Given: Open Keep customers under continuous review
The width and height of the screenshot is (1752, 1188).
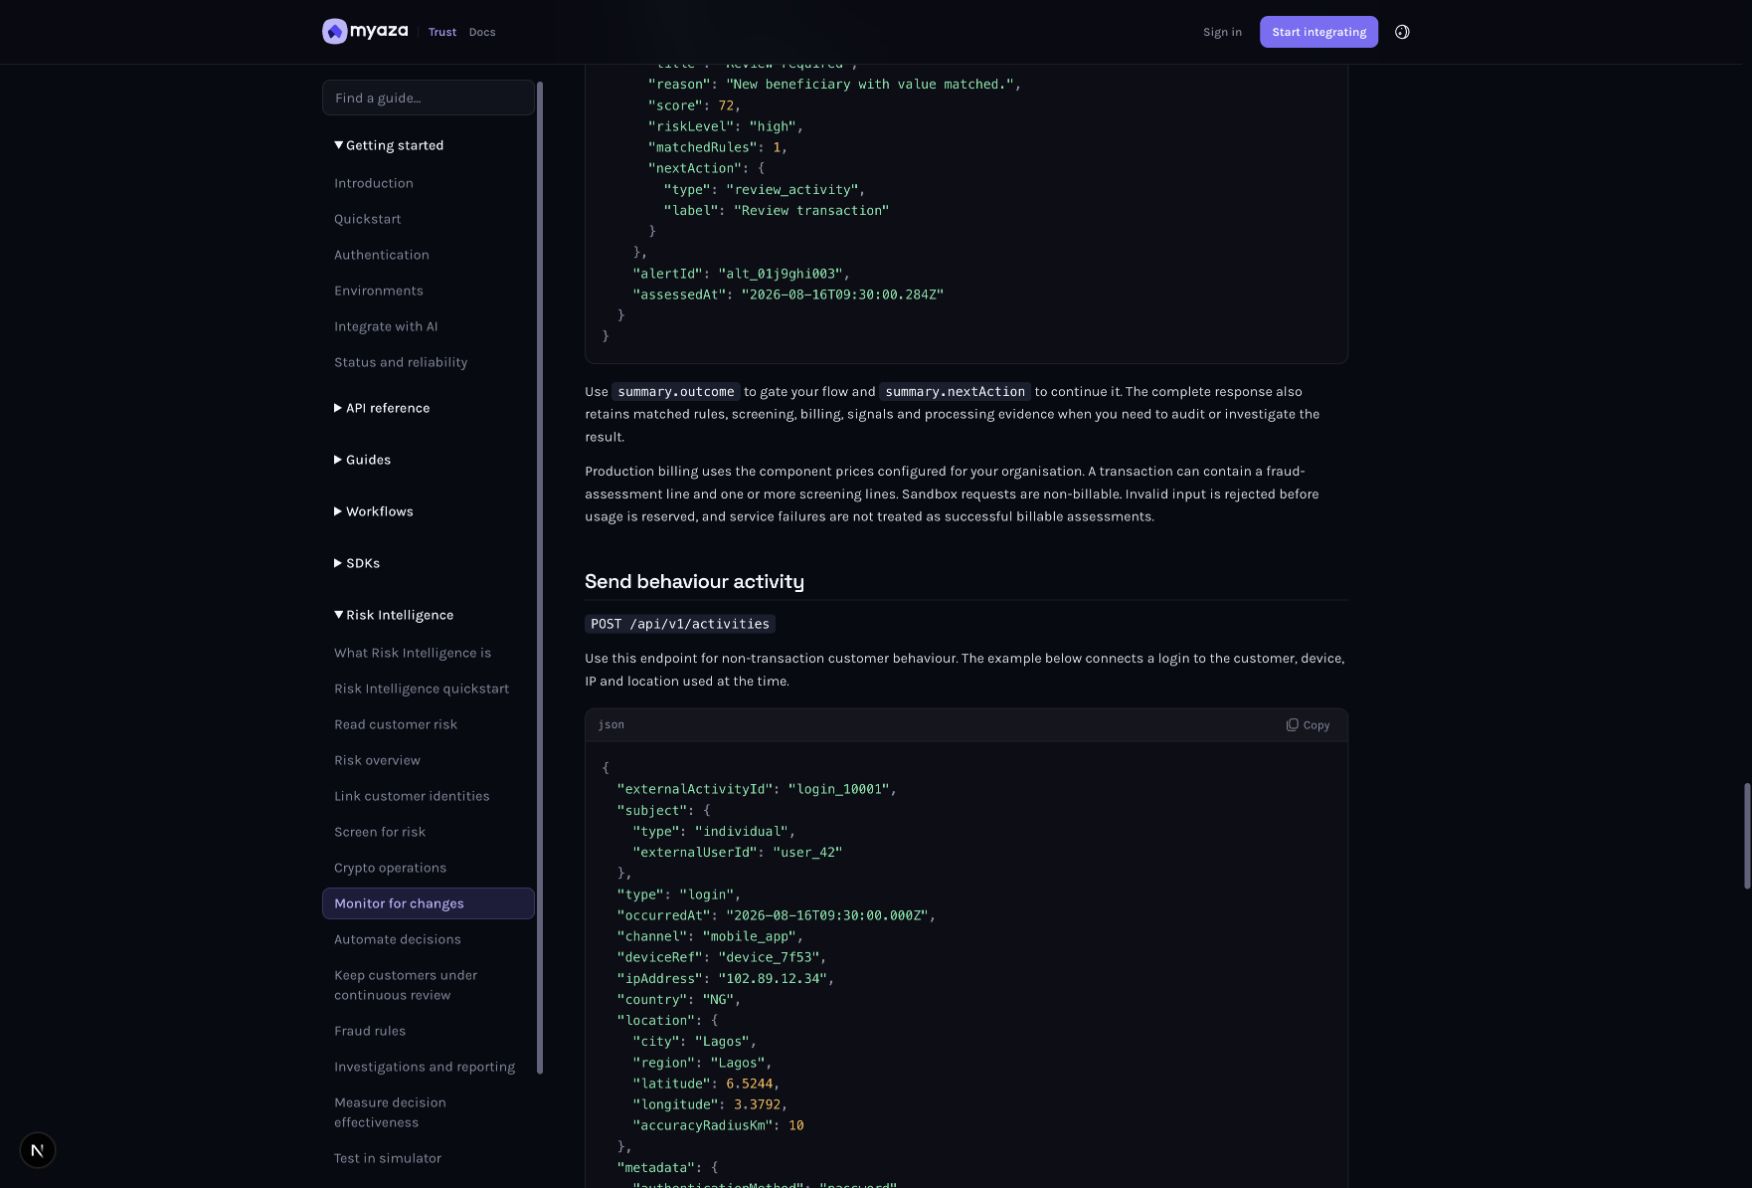Looking at the screenshot, I should click(405, 986).
